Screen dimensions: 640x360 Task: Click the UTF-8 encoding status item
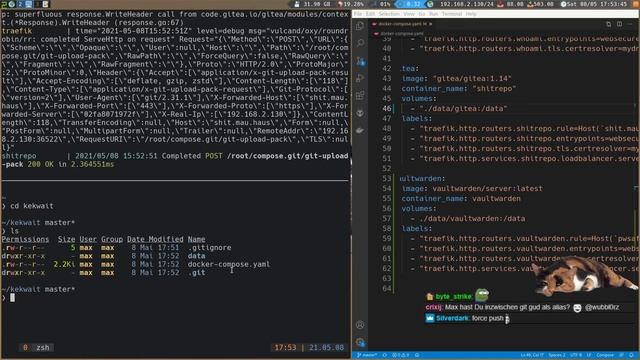pos(576,355)
